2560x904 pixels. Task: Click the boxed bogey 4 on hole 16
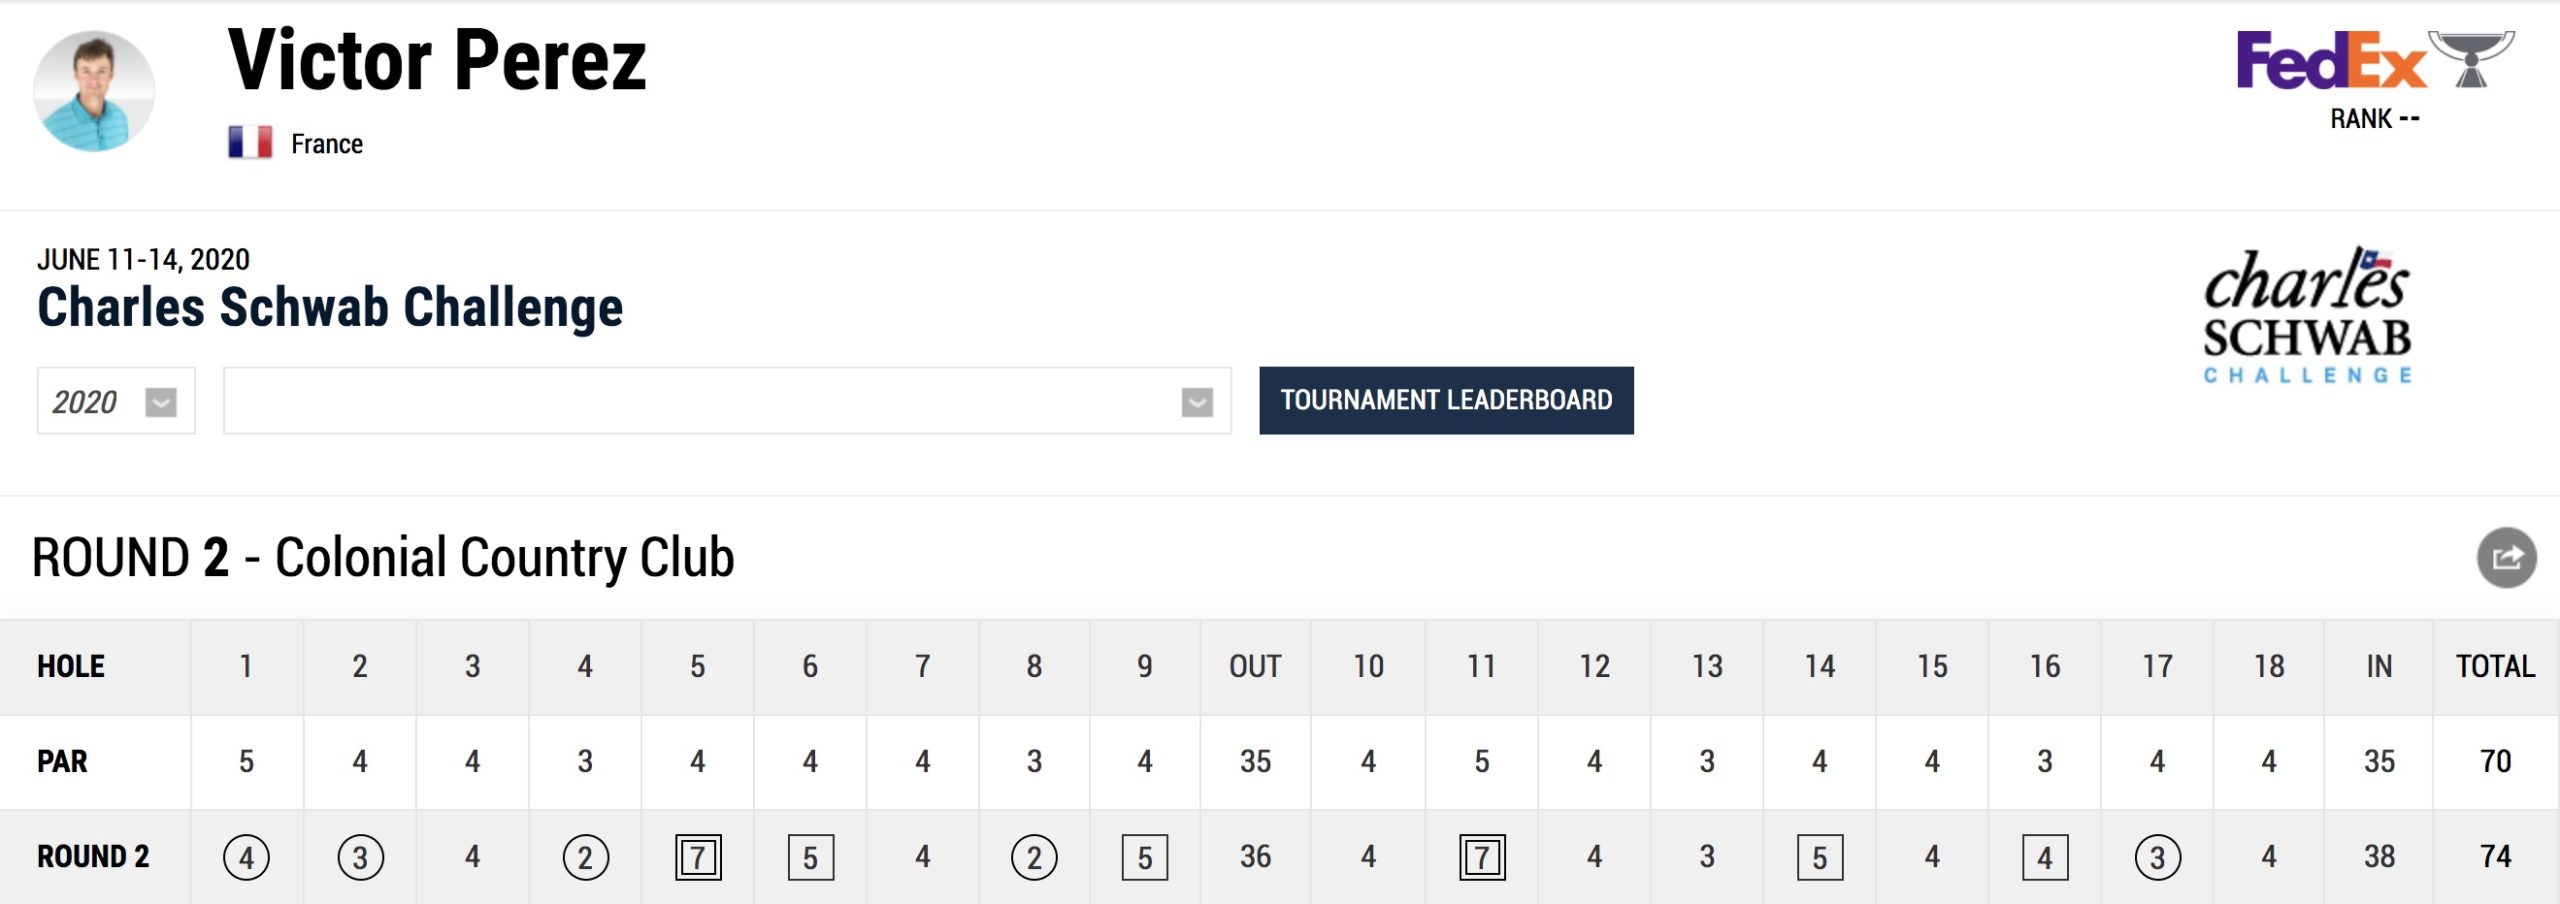(2045, 857)
